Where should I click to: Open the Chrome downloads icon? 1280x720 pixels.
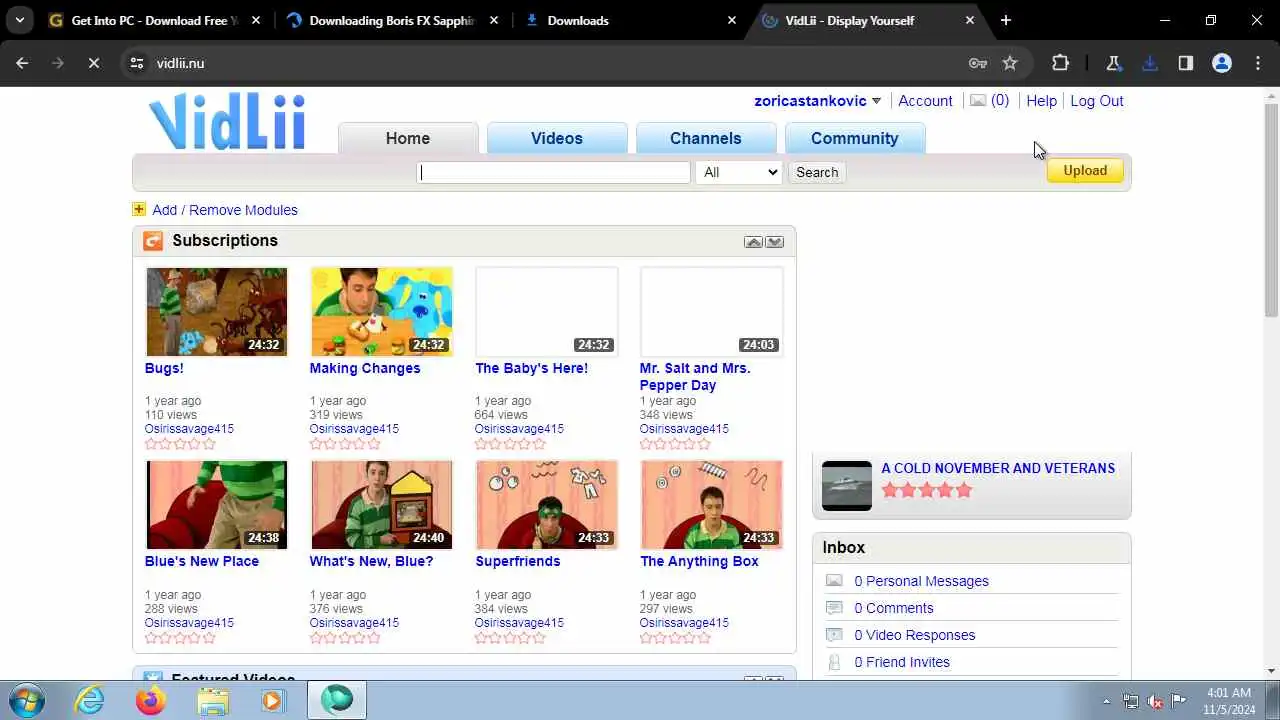[x=1149, y=63]
